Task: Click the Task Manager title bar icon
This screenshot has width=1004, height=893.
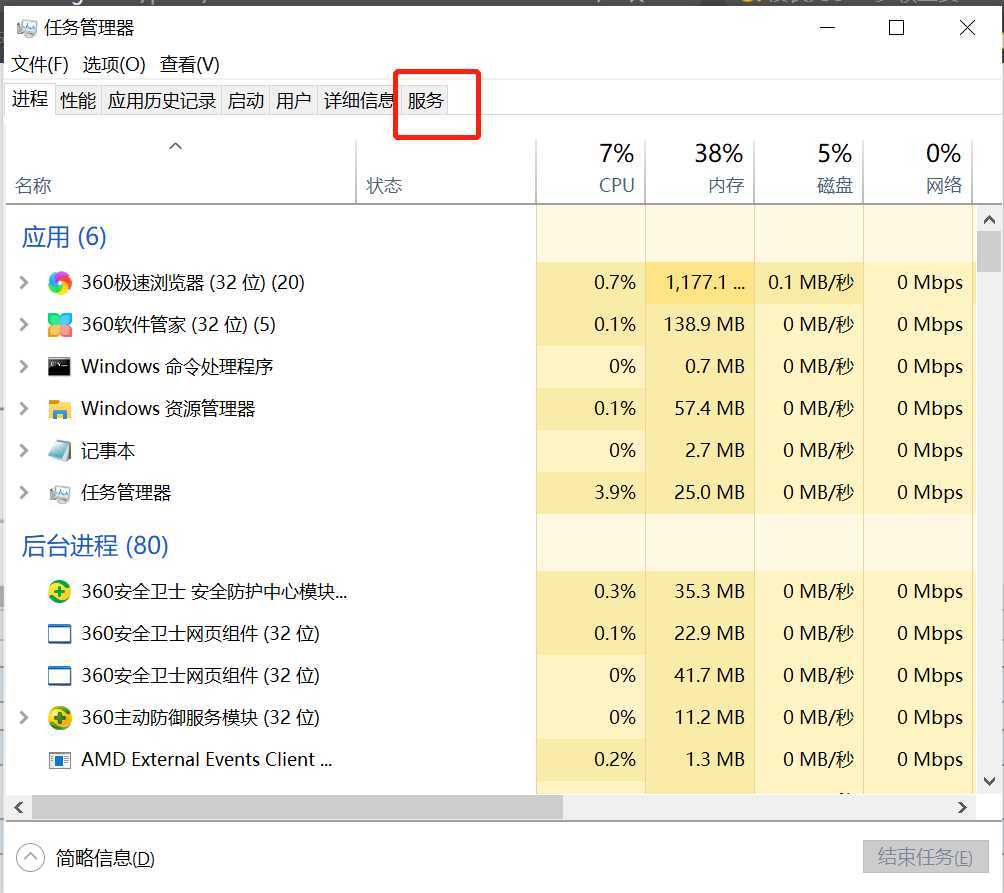Action: (27, 28)
